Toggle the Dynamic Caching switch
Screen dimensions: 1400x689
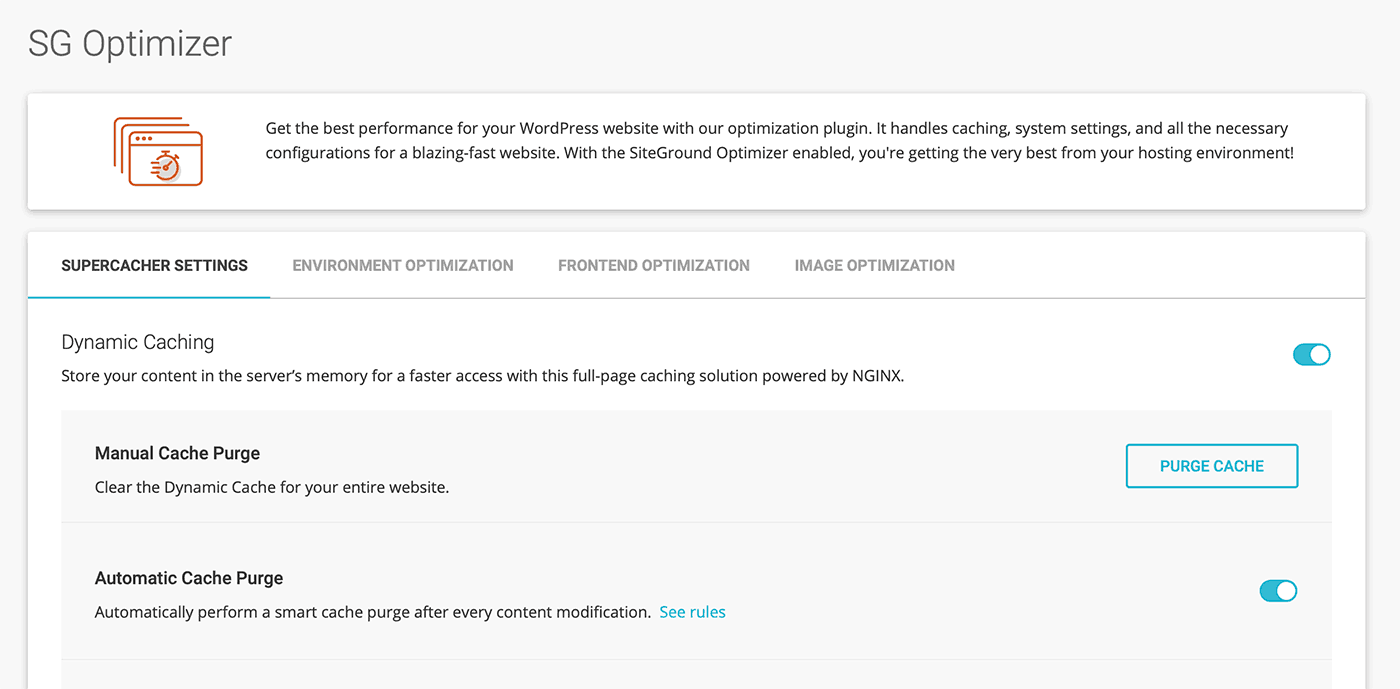[1312, 355]
